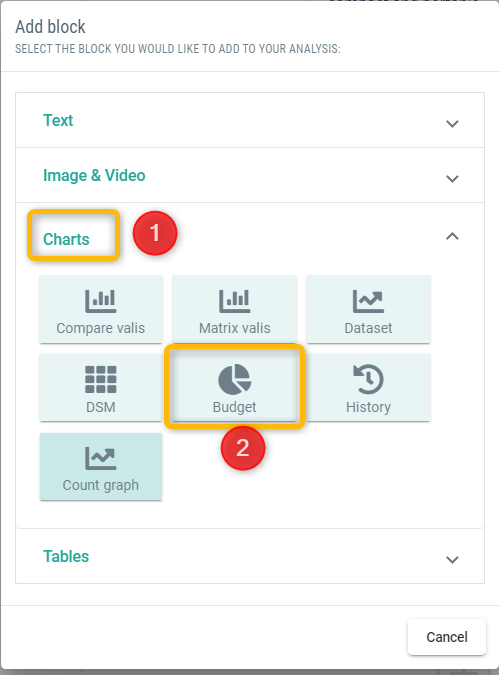The width and height of the screenshot is (499, 675).
Task: Click the Charts section title
Action: click(x=66, y=239)
